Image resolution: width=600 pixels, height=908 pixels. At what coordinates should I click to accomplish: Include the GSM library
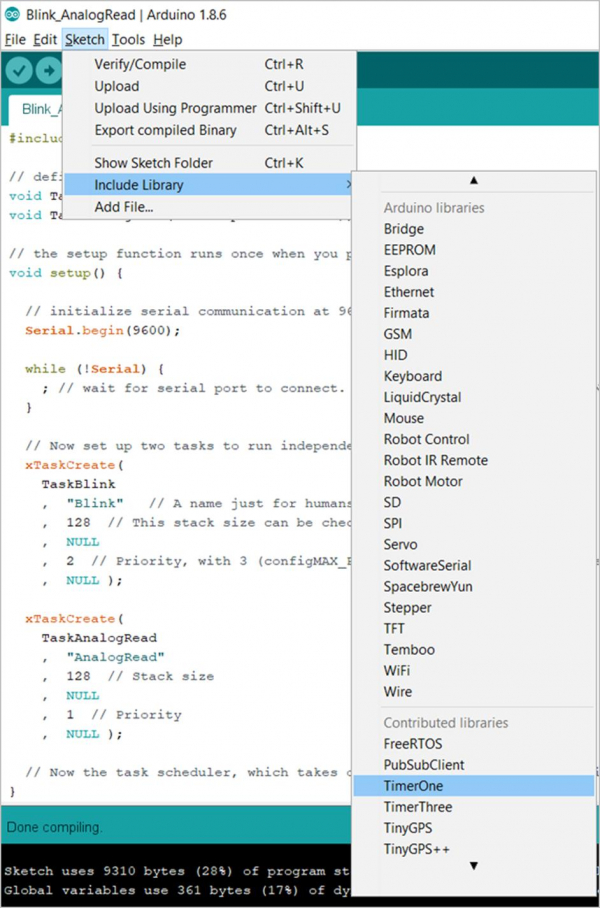pyautogui.click(x=474, y=334)
